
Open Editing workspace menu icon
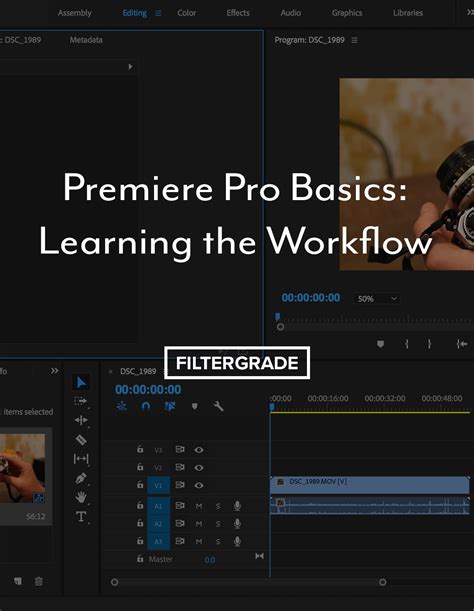tap(158, 13)
